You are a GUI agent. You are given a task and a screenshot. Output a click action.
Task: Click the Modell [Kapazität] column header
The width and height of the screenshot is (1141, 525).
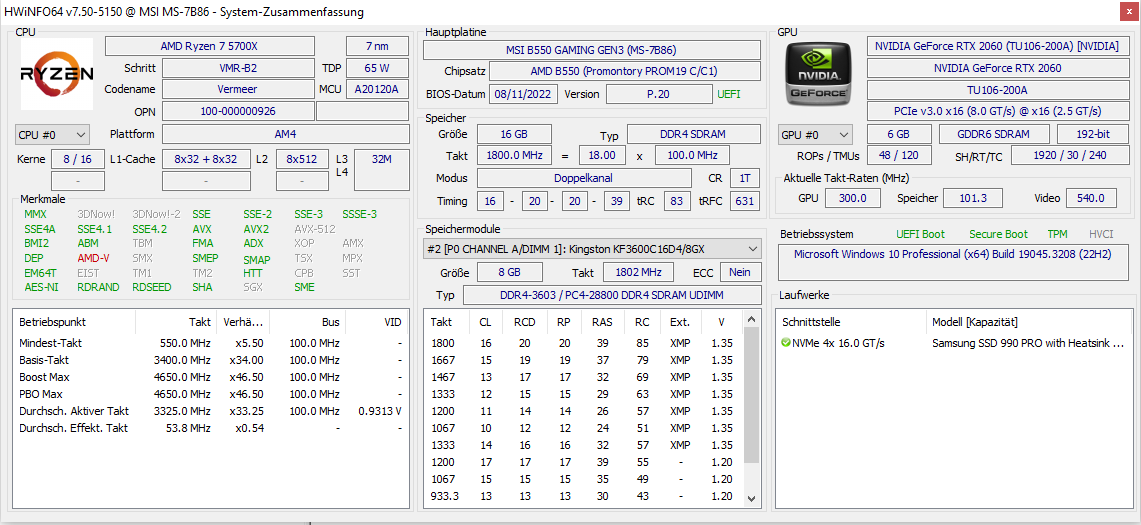1030,322
